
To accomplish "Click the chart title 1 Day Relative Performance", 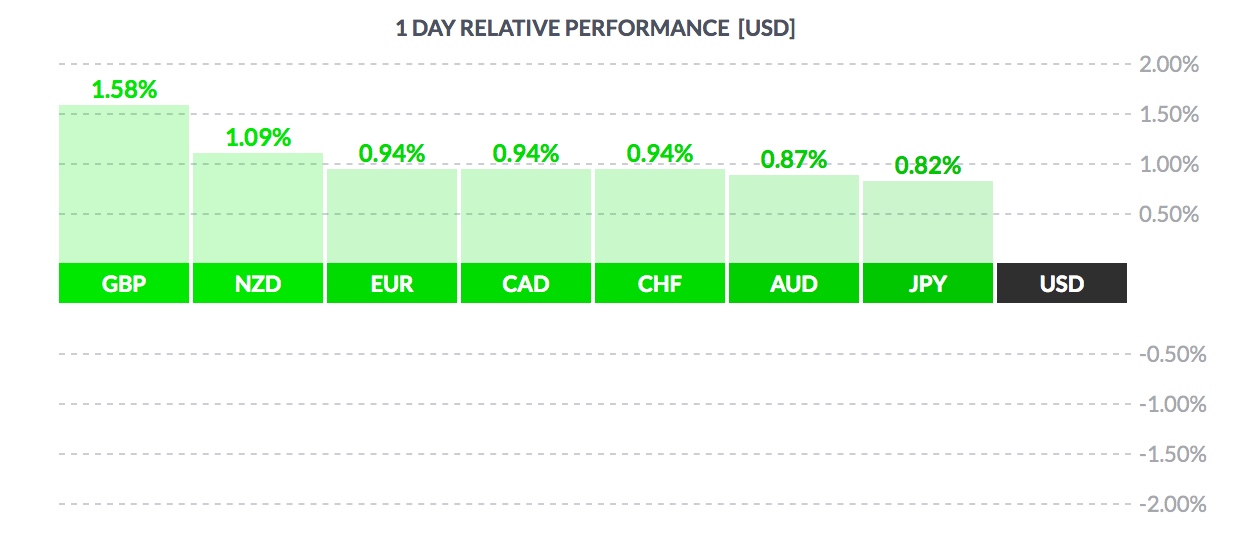I will click(595, 29).
